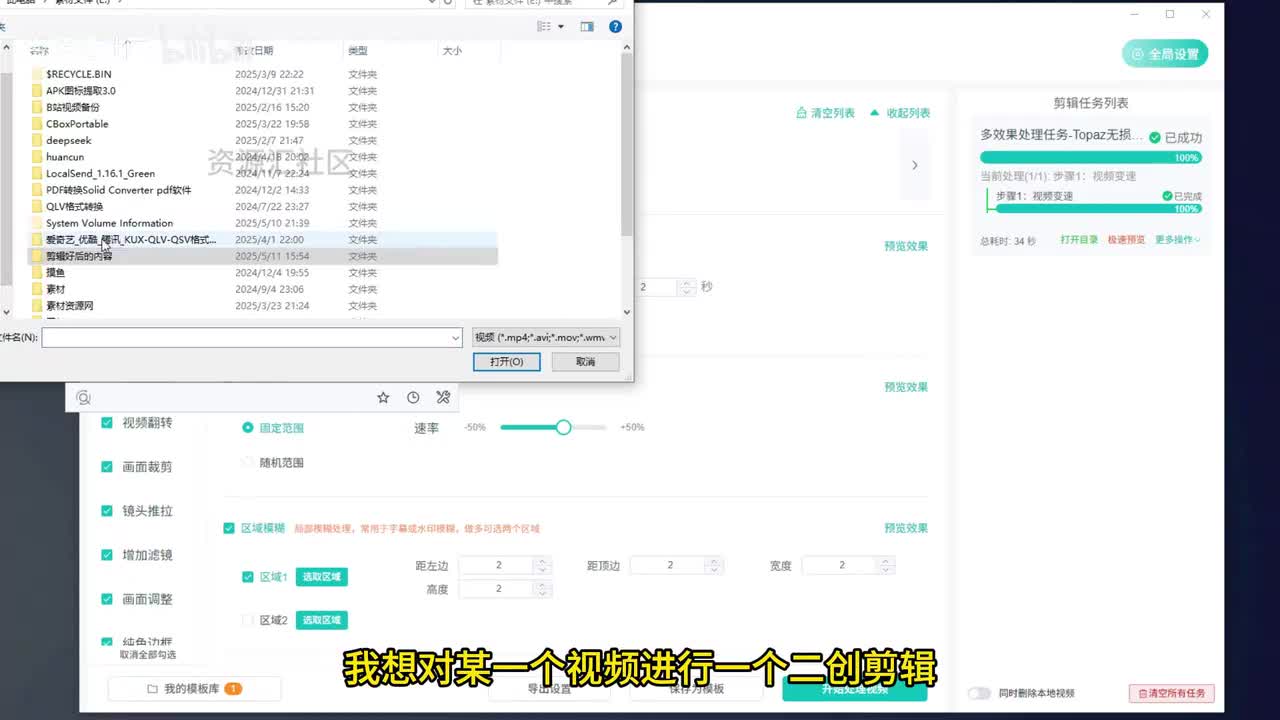Toggle 同时删除本地视频 switch
Image resolution: width=1280 pixels, height=720 pixels.
(x=979, y=693)
